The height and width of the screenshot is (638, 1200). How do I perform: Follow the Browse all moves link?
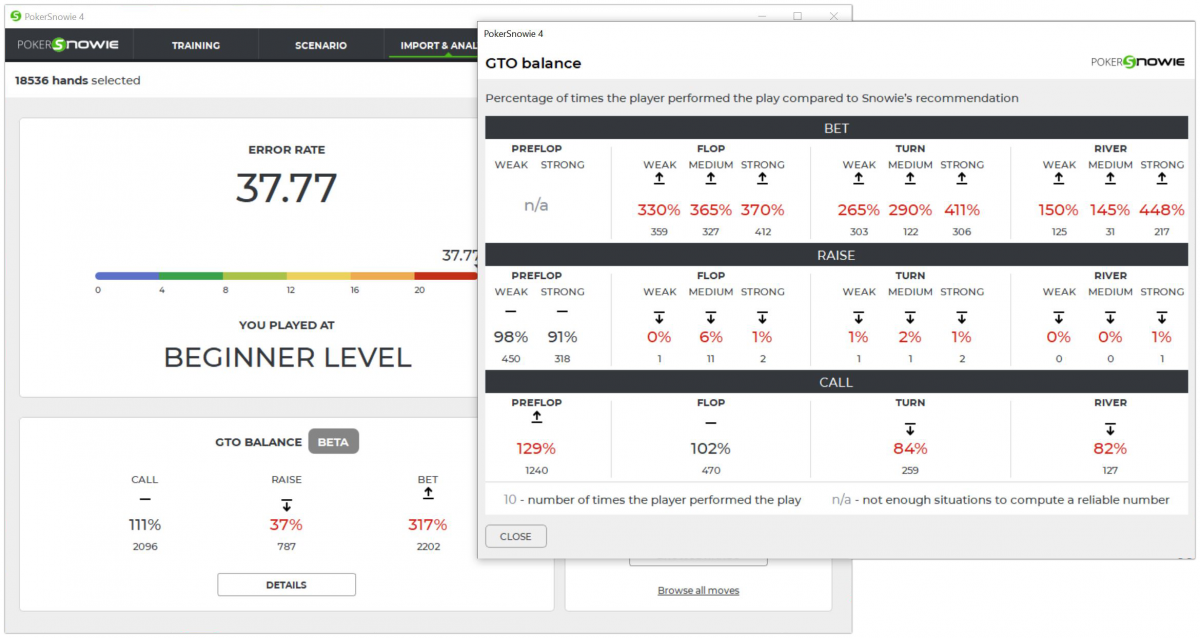click(698, 591)
